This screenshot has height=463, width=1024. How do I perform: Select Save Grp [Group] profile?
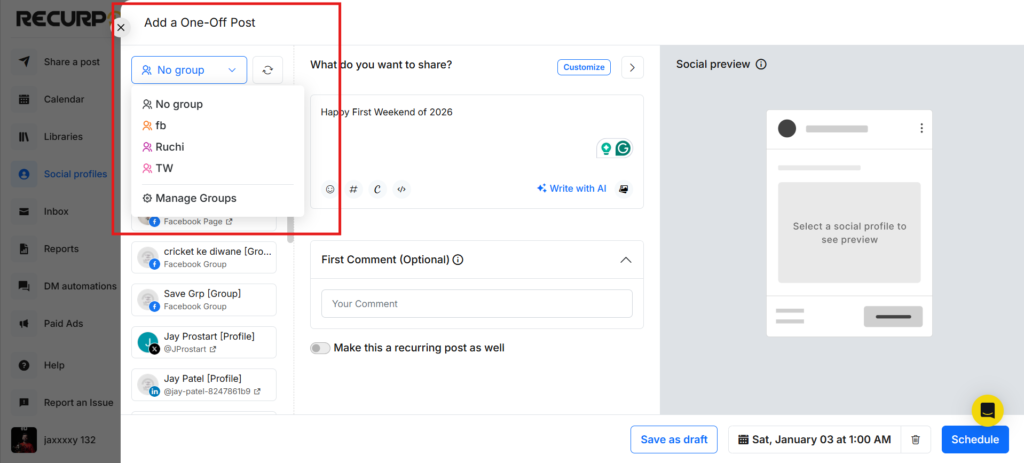pyautogui.click(x=204, y=300)
